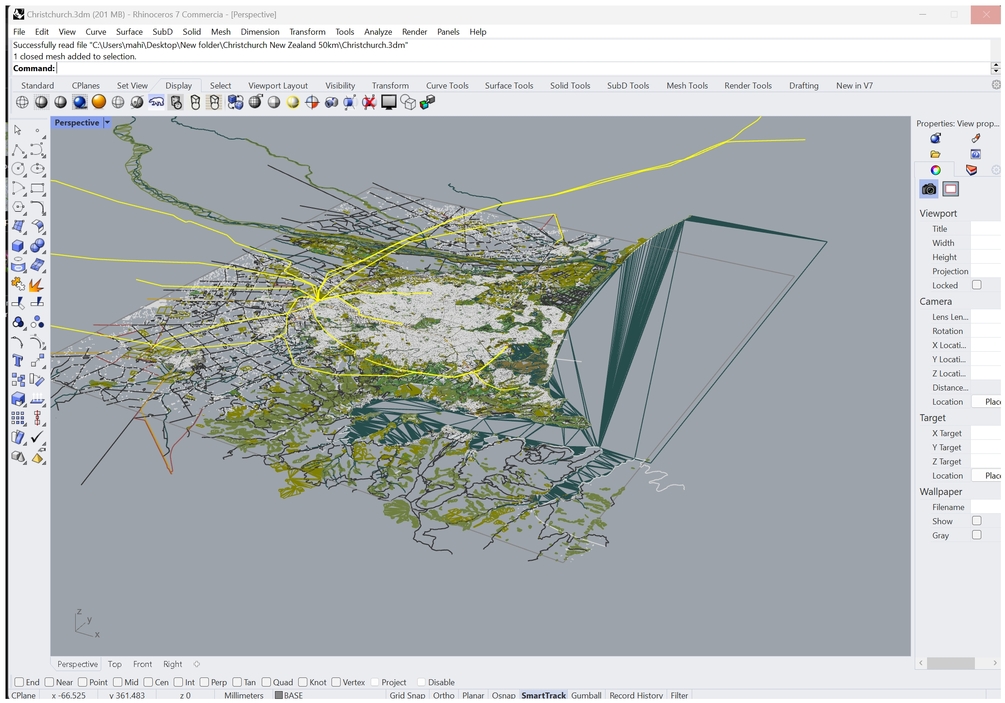The width and height of the screenshot is (1005, 703).
Task: Click the CPlane coordinate status entry
Action: [24, 695]
